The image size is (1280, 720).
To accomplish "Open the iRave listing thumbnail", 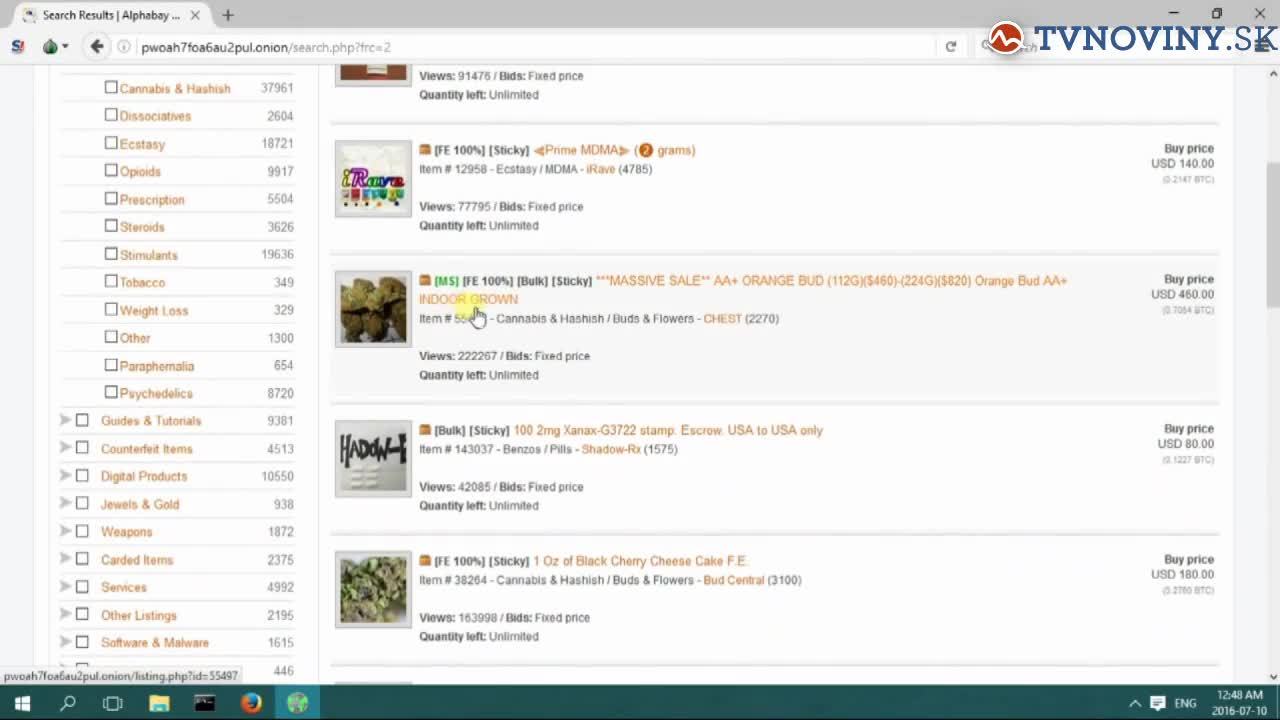I will pyautogui.click(x=373, y=179).
